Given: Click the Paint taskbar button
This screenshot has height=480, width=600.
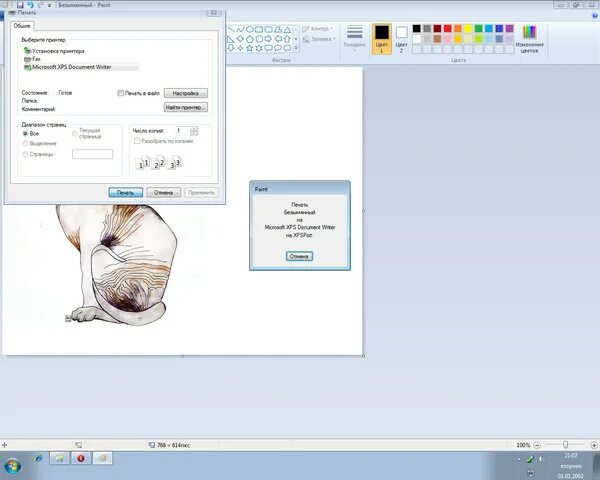Looking at the screenshot, I should tap(102, 458).
